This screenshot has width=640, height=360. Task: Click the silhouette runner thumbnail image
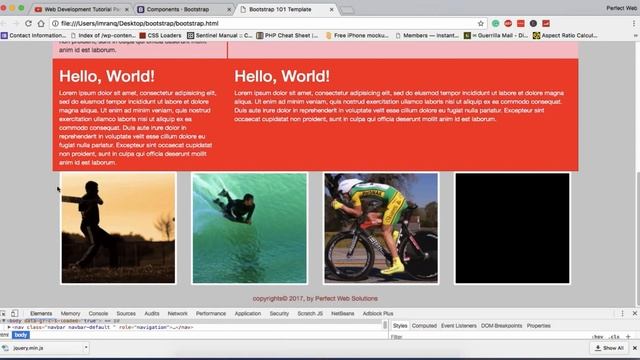(118, 228)
